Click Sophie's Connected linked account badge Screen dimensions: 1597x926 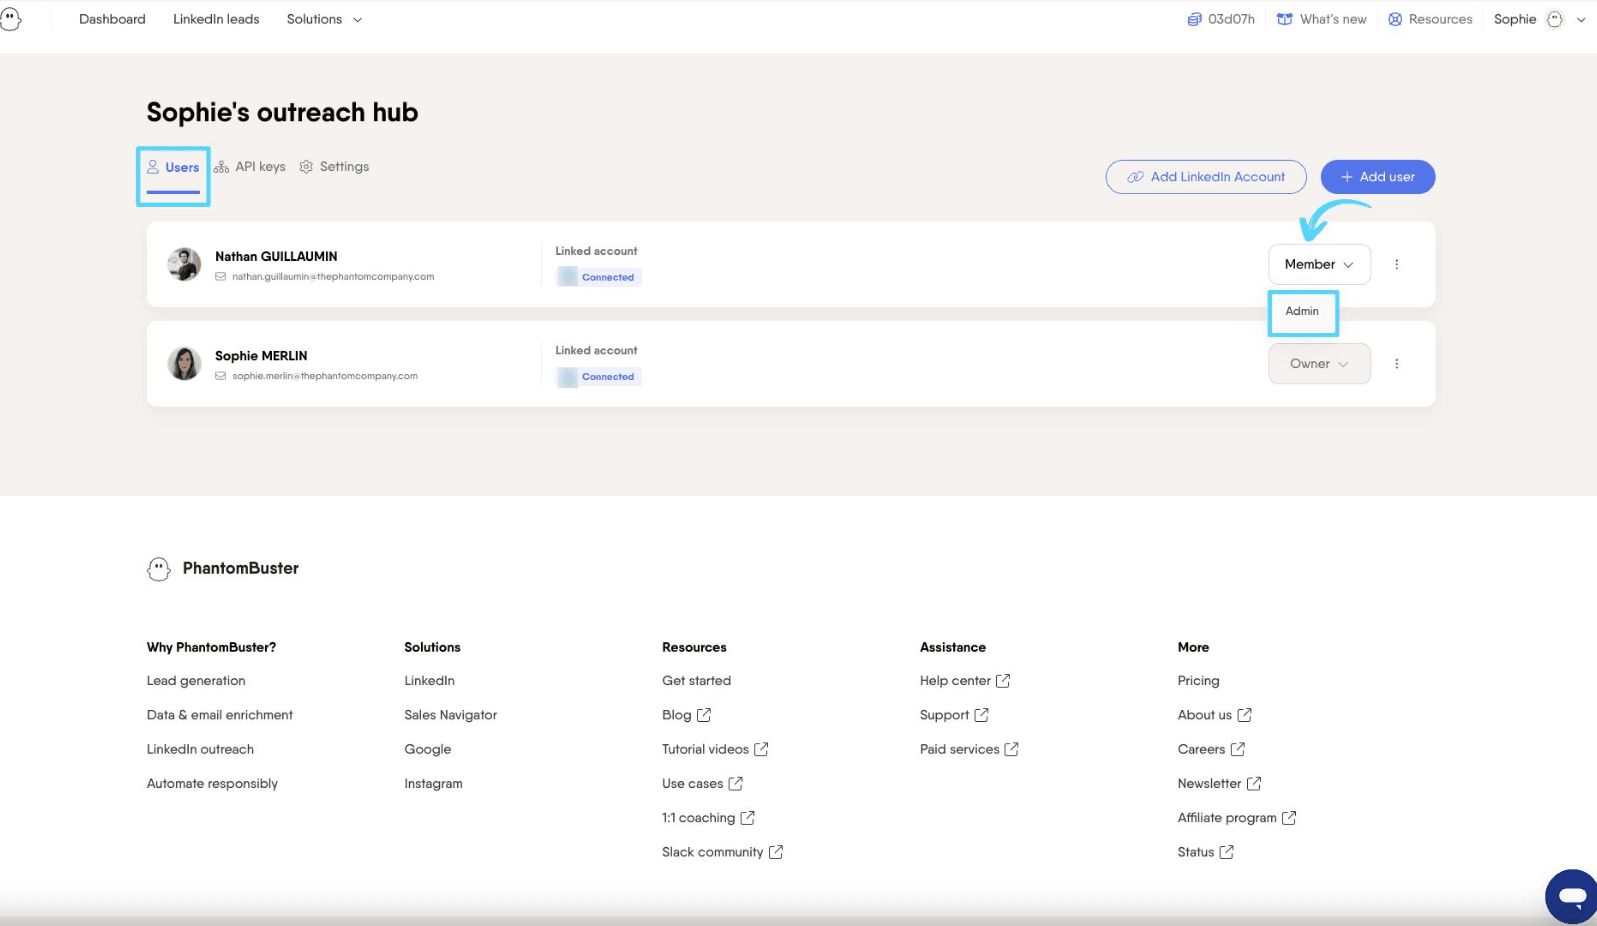599,377
